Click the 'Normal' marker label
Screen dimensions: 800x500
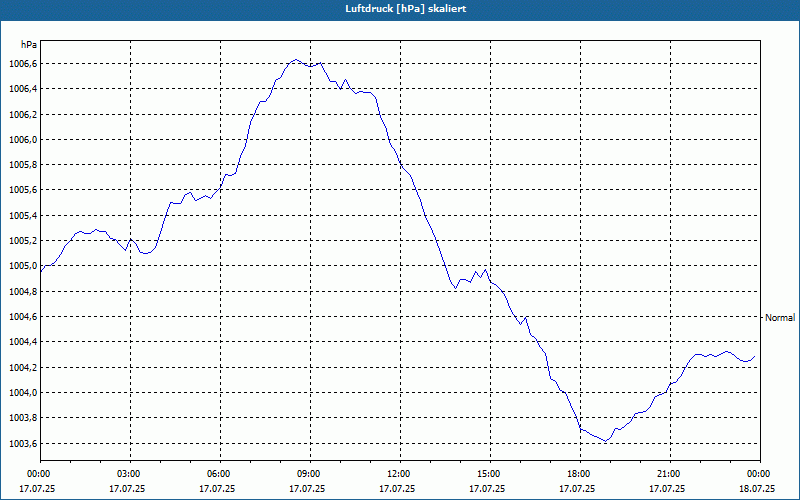coord(780,318)
